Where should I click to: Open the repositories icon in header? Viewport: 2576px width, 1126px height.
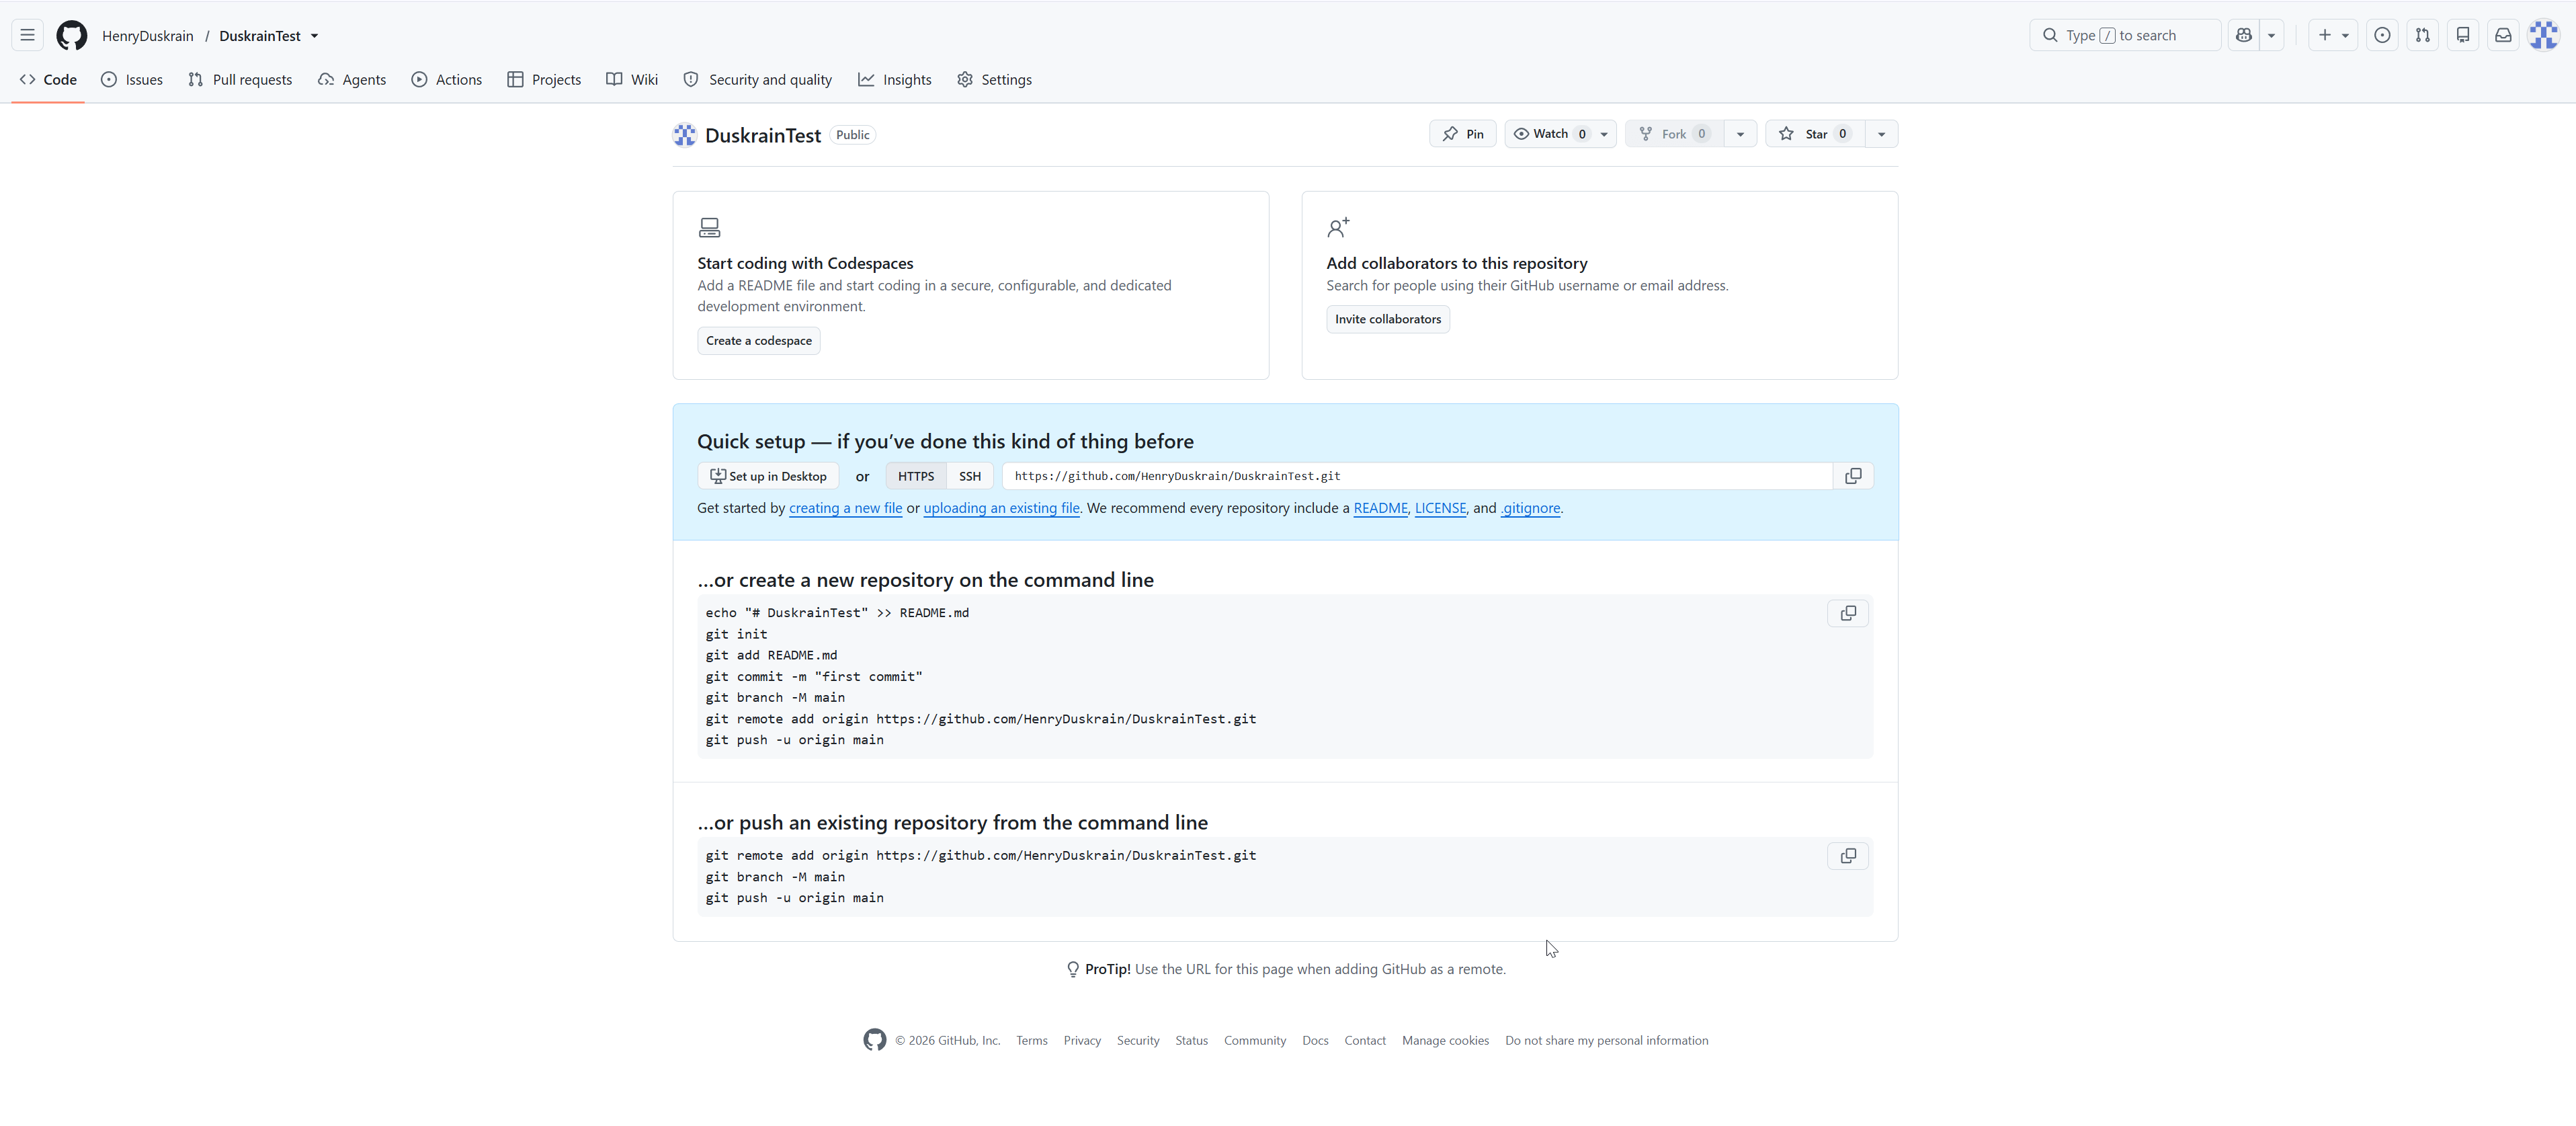click(x=2463, y=35)
